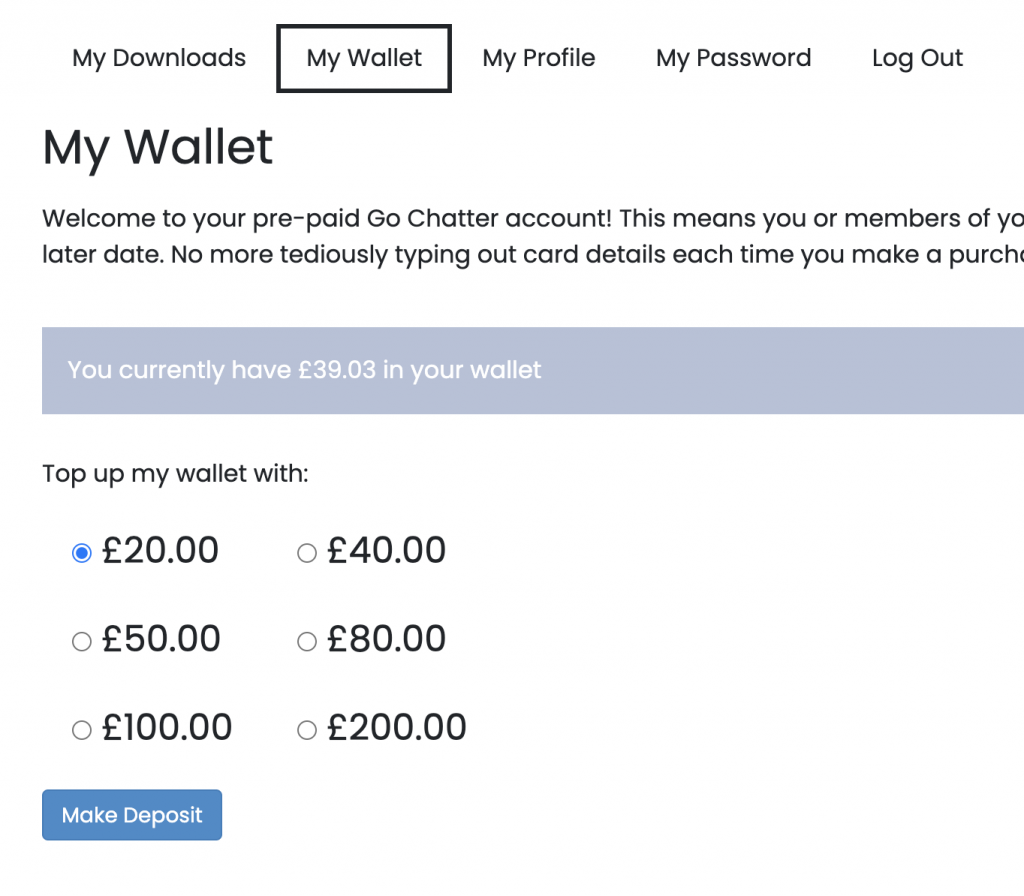Select the My Wallet tab
Viewport: 1024px width, 896px height.
[364, 58]
